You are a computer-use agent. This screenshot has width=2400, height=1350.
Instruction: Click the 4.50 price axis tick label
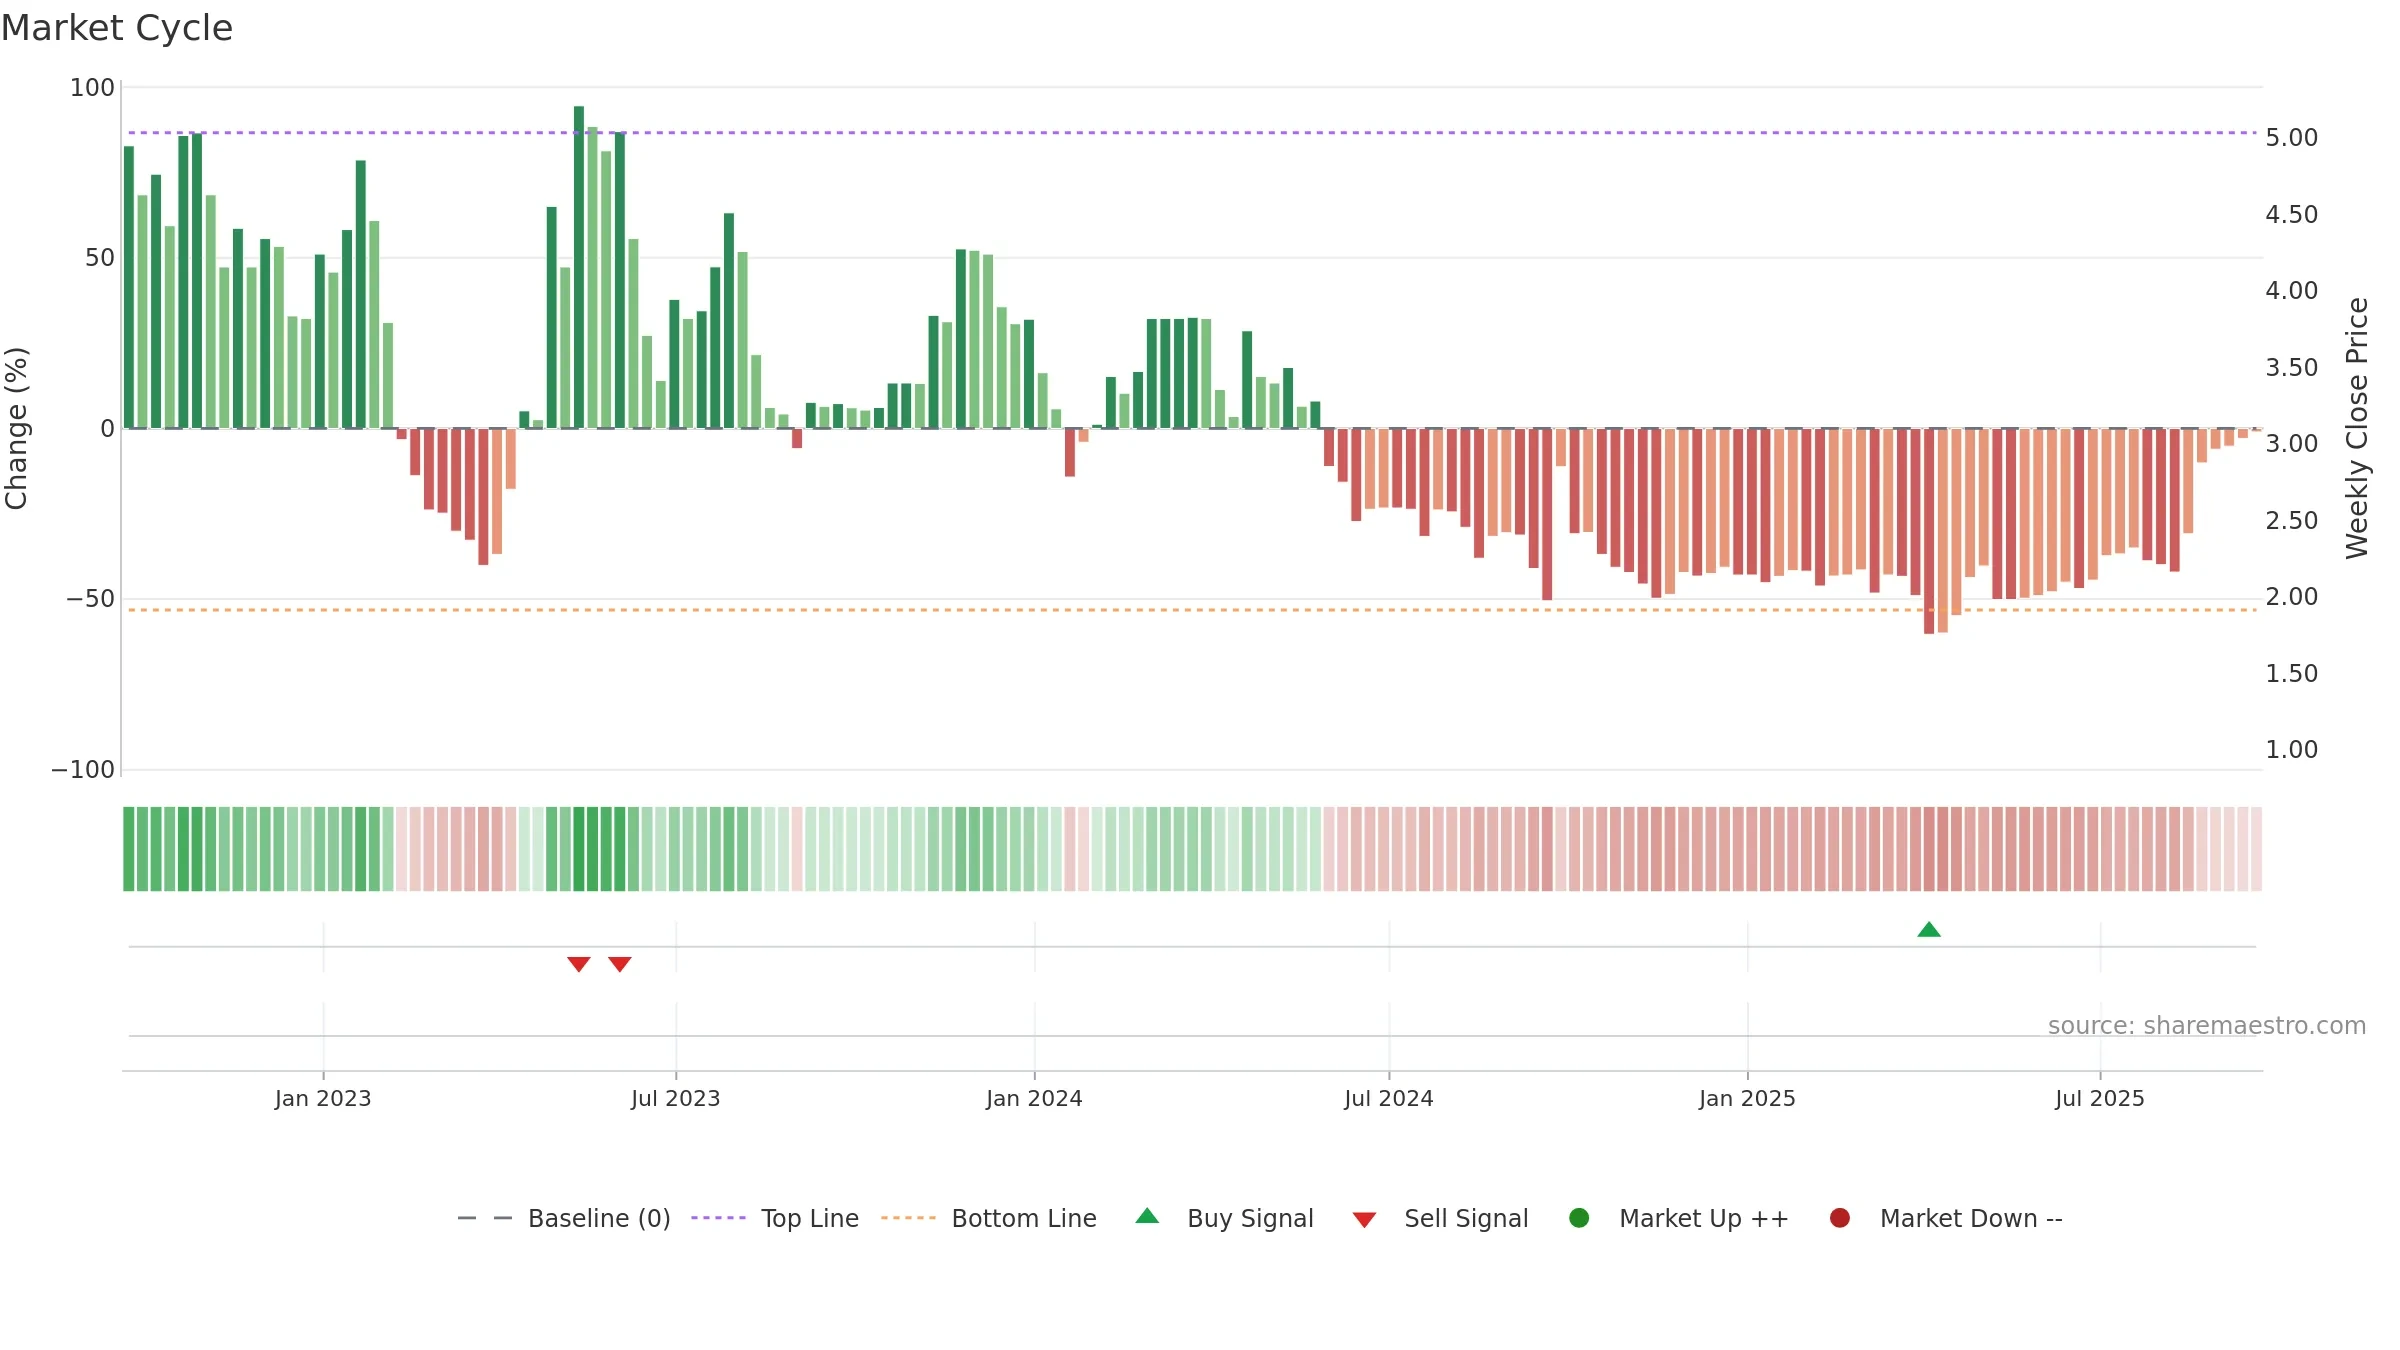click(x=2292, y=215)
